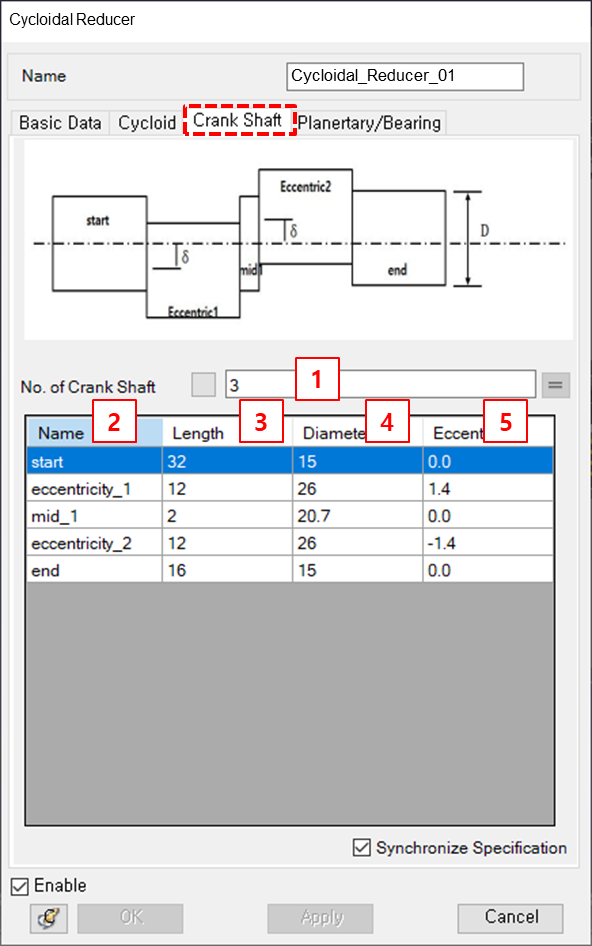Toggle the Synchronize Specification checkbox

point(361,847)
